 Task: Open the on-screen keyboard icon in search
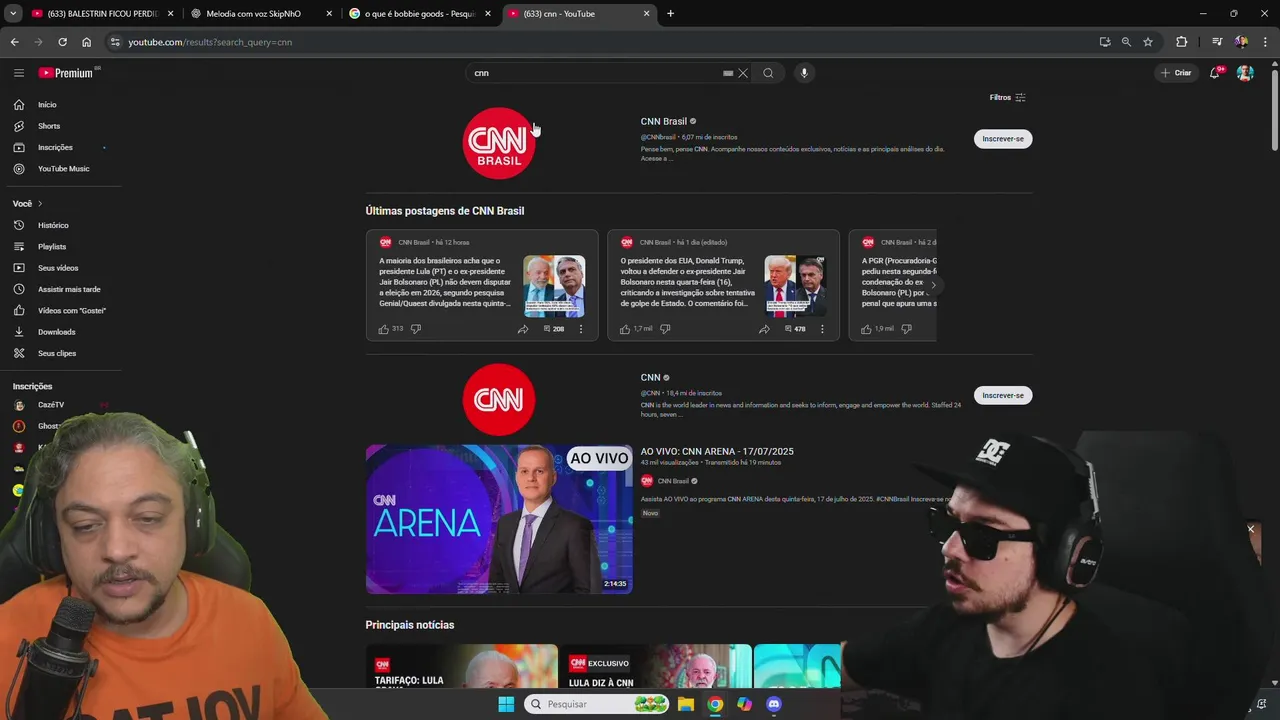728,73
